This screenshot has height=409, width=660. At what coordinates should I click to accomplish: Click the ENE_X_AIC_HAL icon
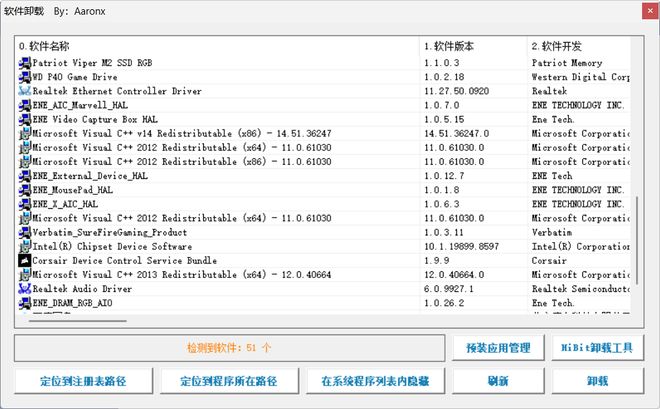click(25, 204)
